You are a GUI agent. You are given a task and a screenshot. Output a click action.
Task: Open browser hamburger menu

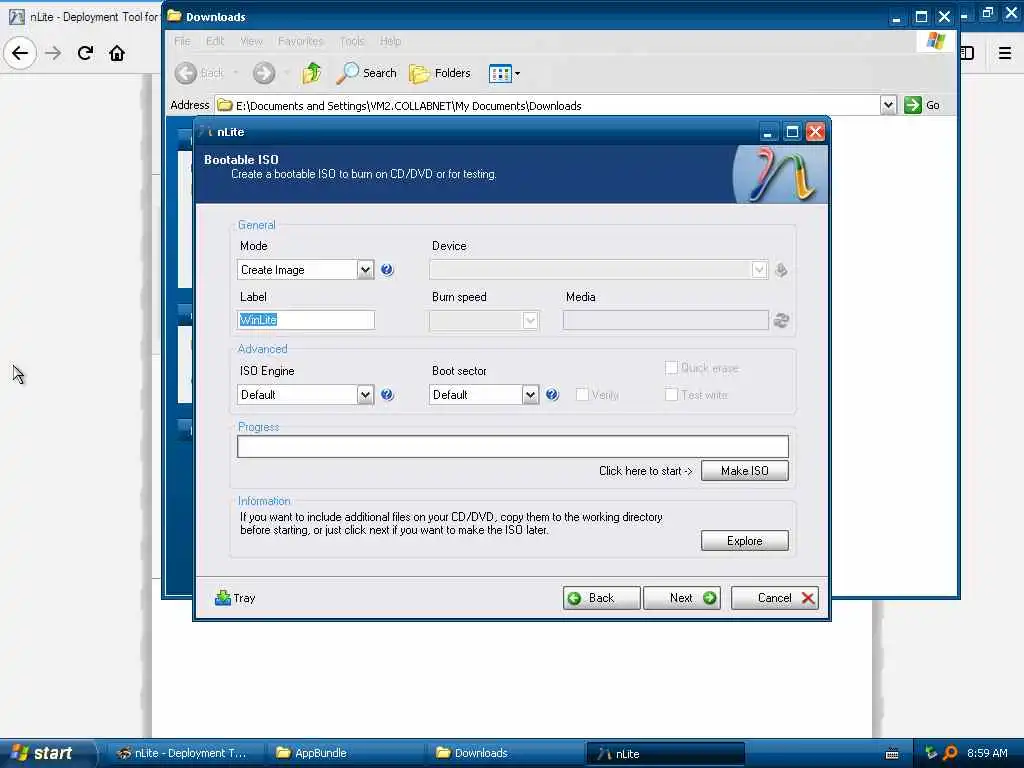[x=1005, y=53]
